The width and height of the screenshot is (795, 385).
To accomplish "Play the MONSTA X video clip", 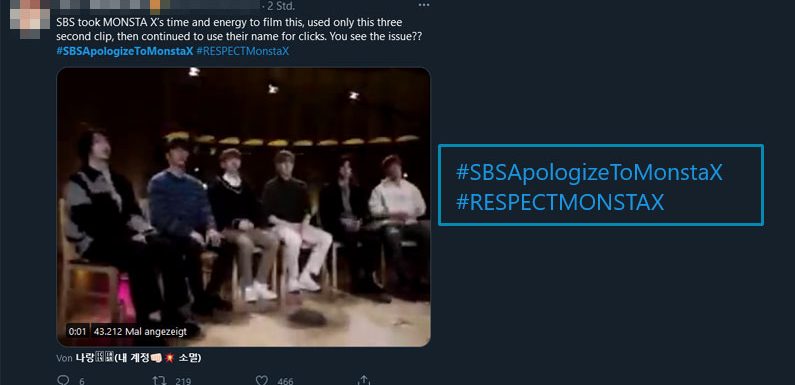I will pyautogui.click(x=243, y=207).
